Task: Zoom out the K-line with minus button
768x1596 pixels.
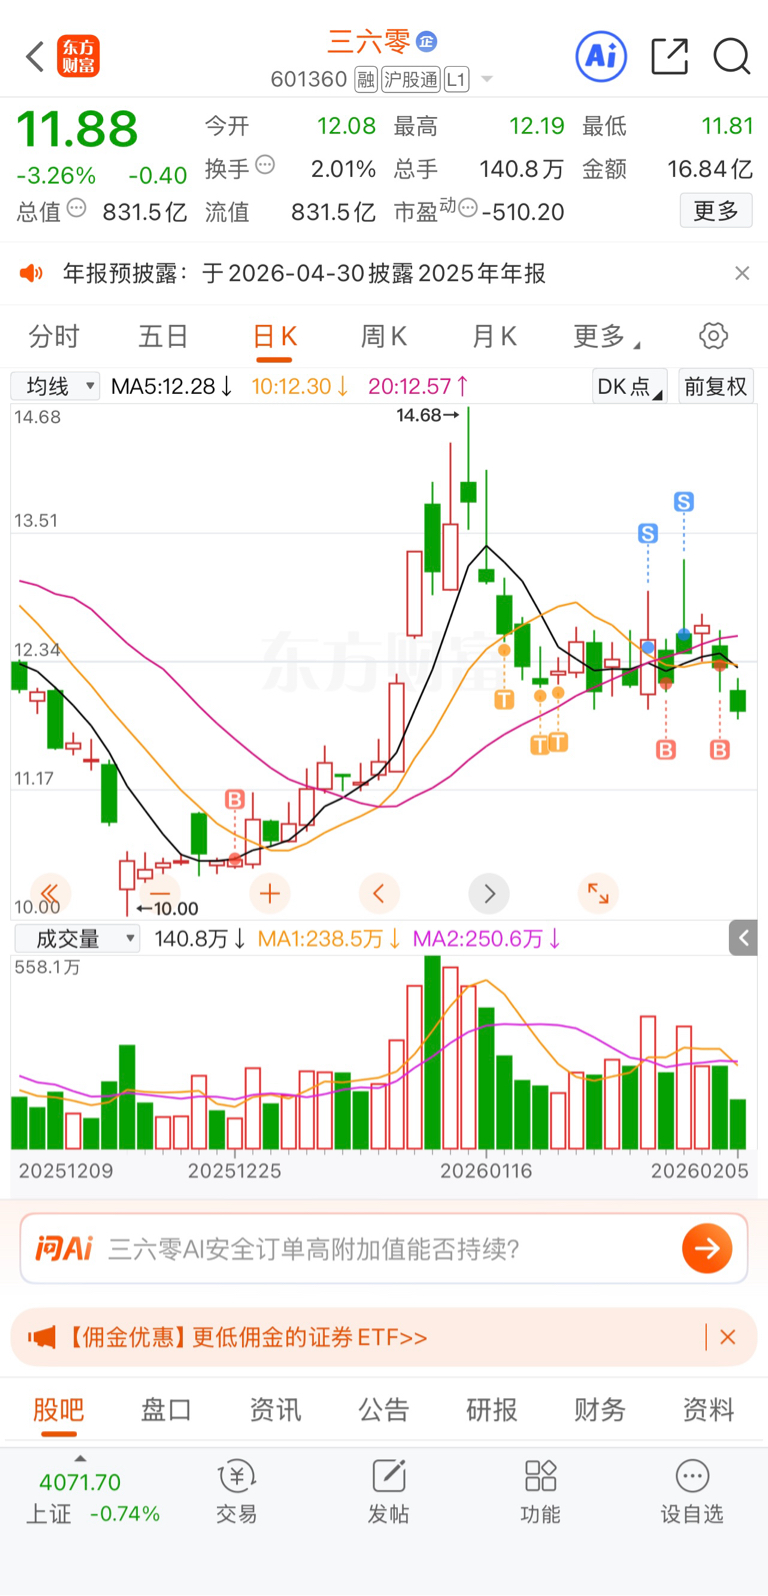Action: click(159, 893)
